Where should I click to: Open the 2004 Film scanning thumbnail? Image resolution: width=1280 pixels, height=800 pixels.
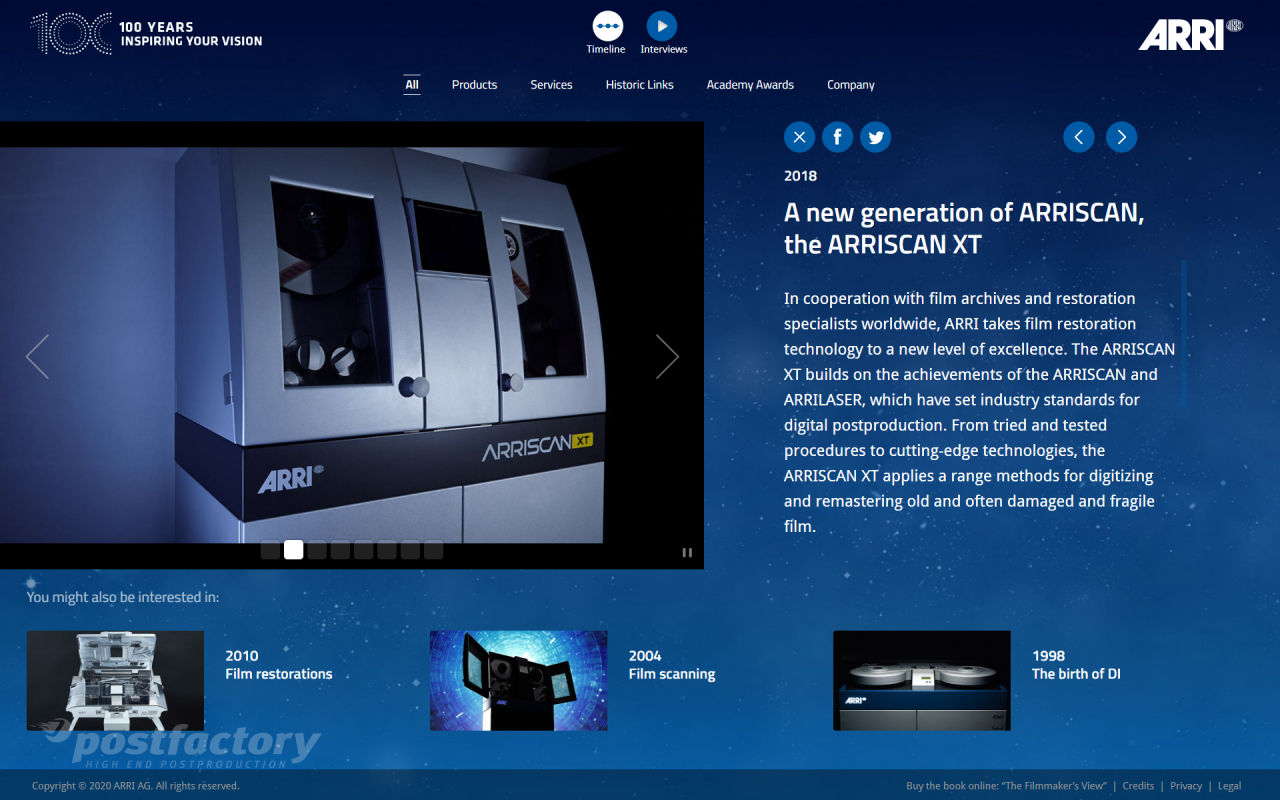point(518,680)
